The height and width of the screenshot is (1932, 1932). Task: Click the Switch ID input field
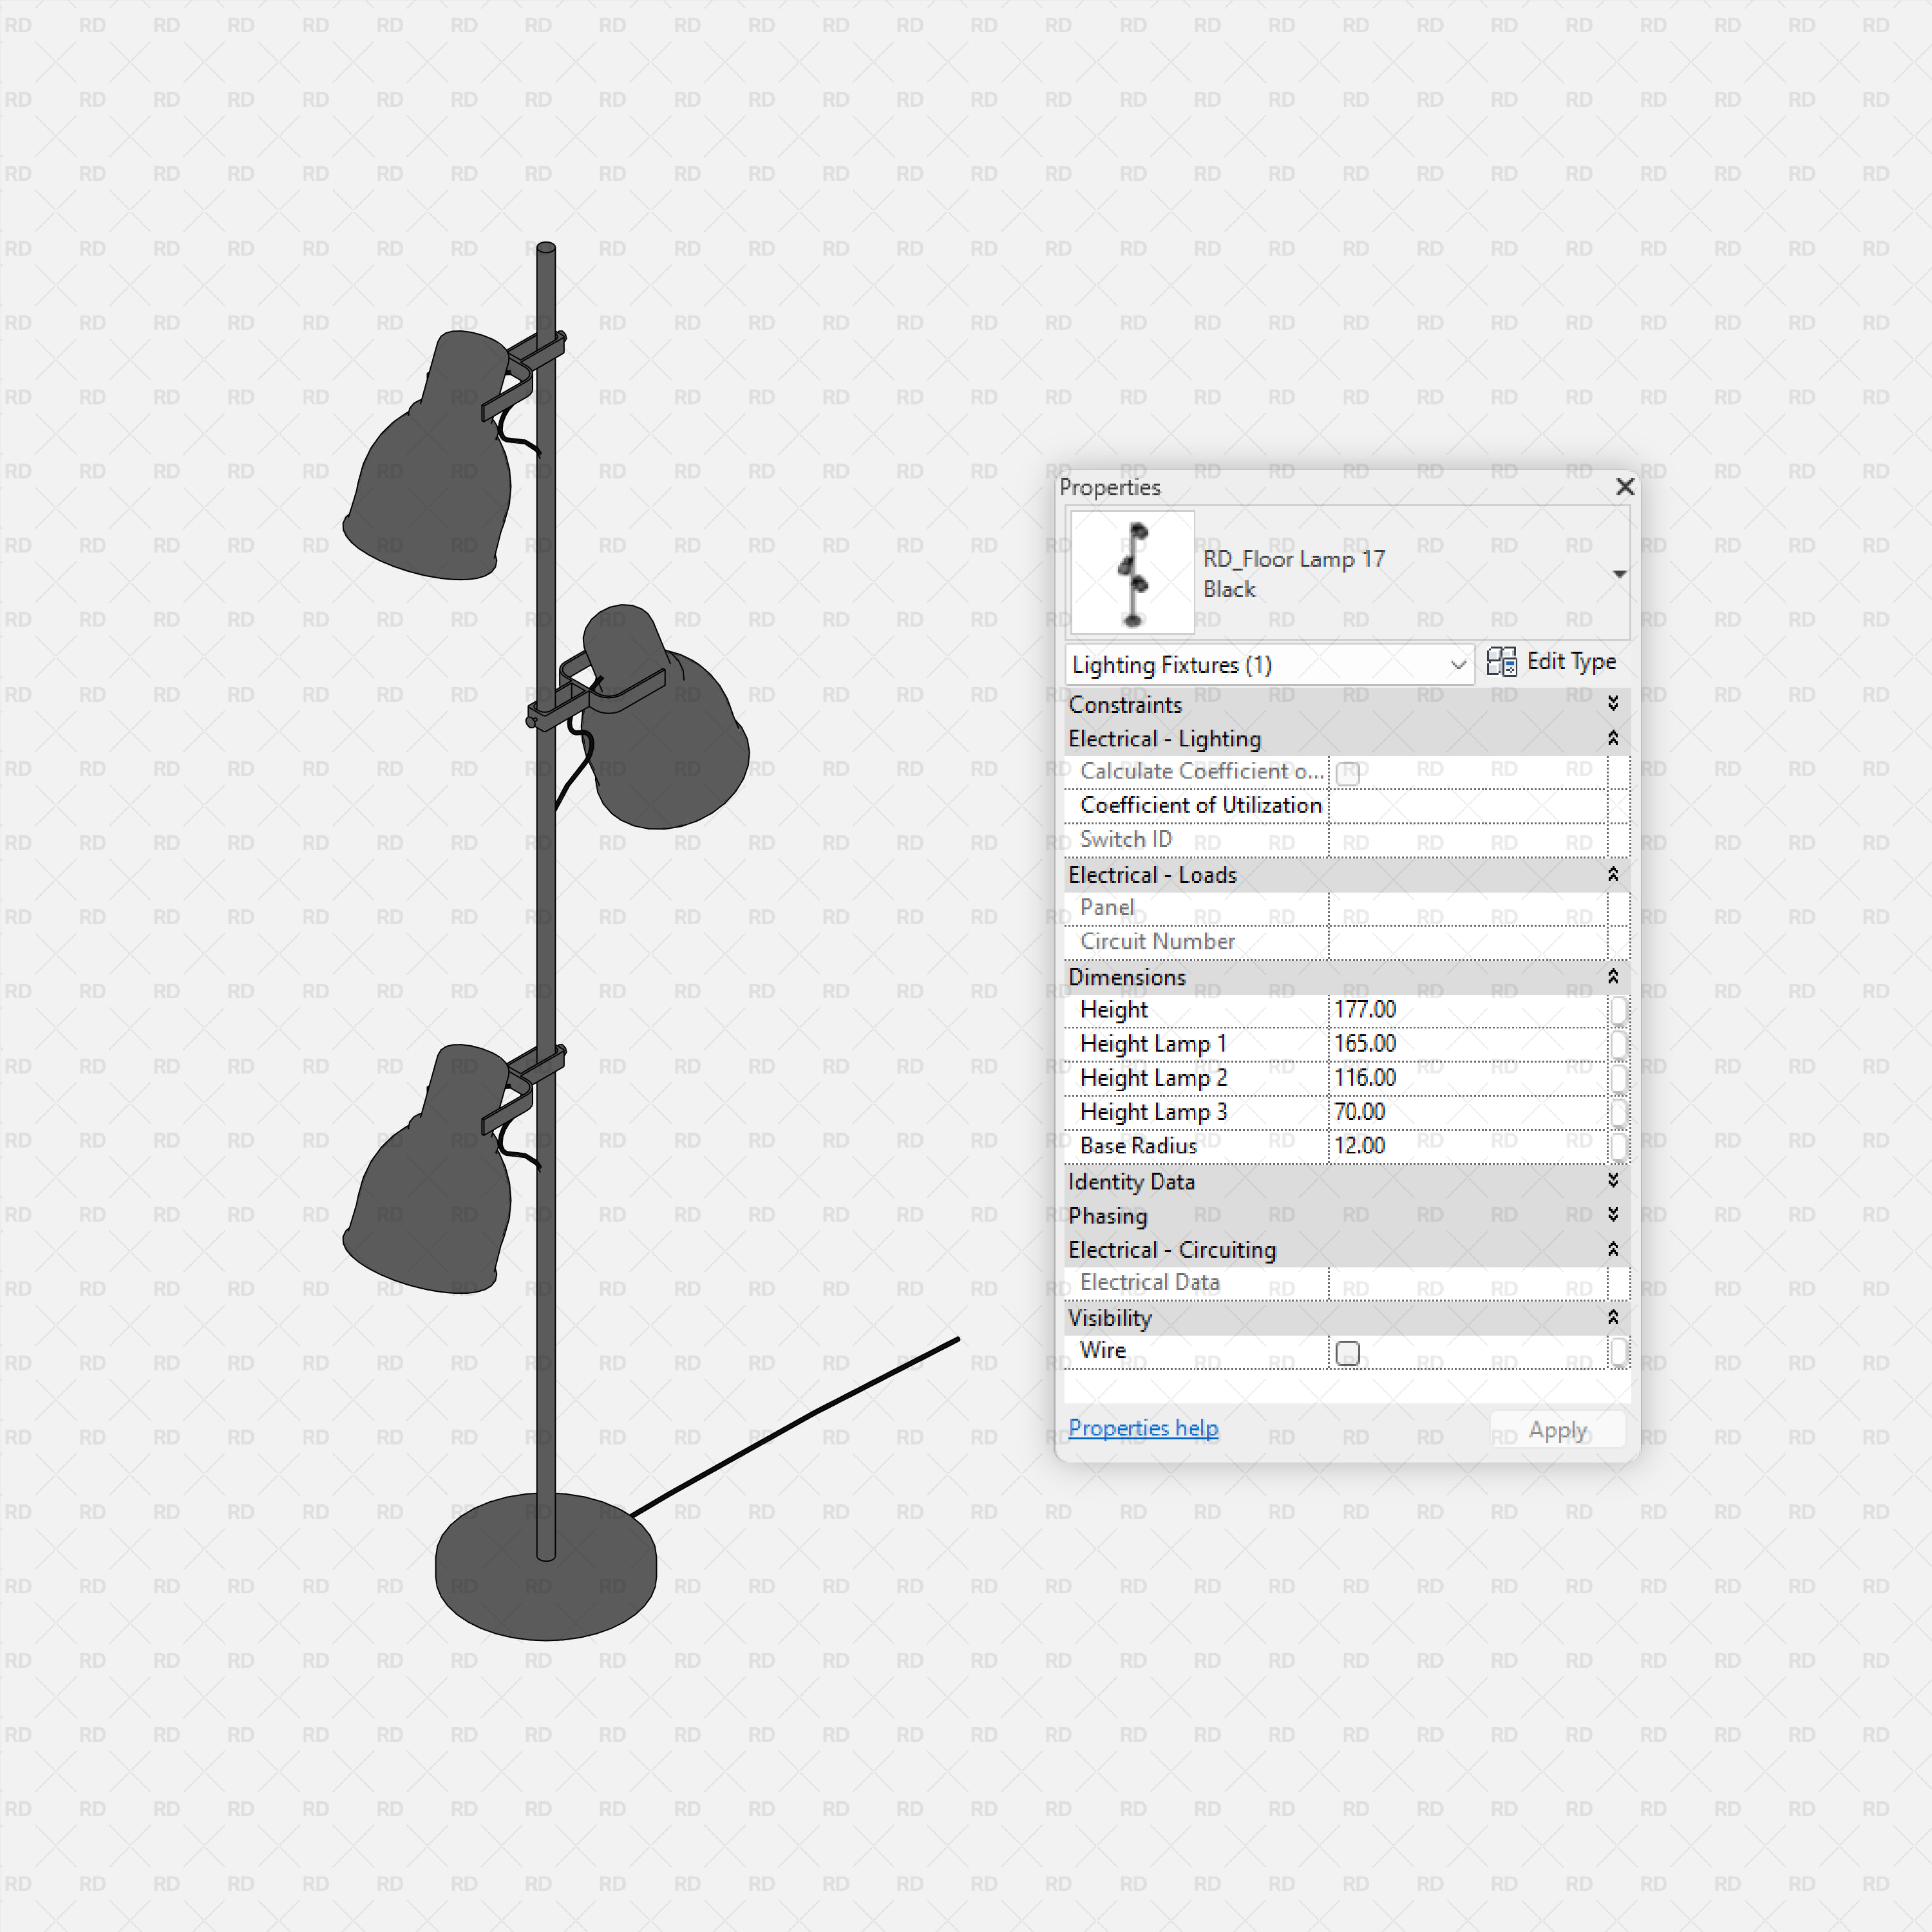[1470, 840]
